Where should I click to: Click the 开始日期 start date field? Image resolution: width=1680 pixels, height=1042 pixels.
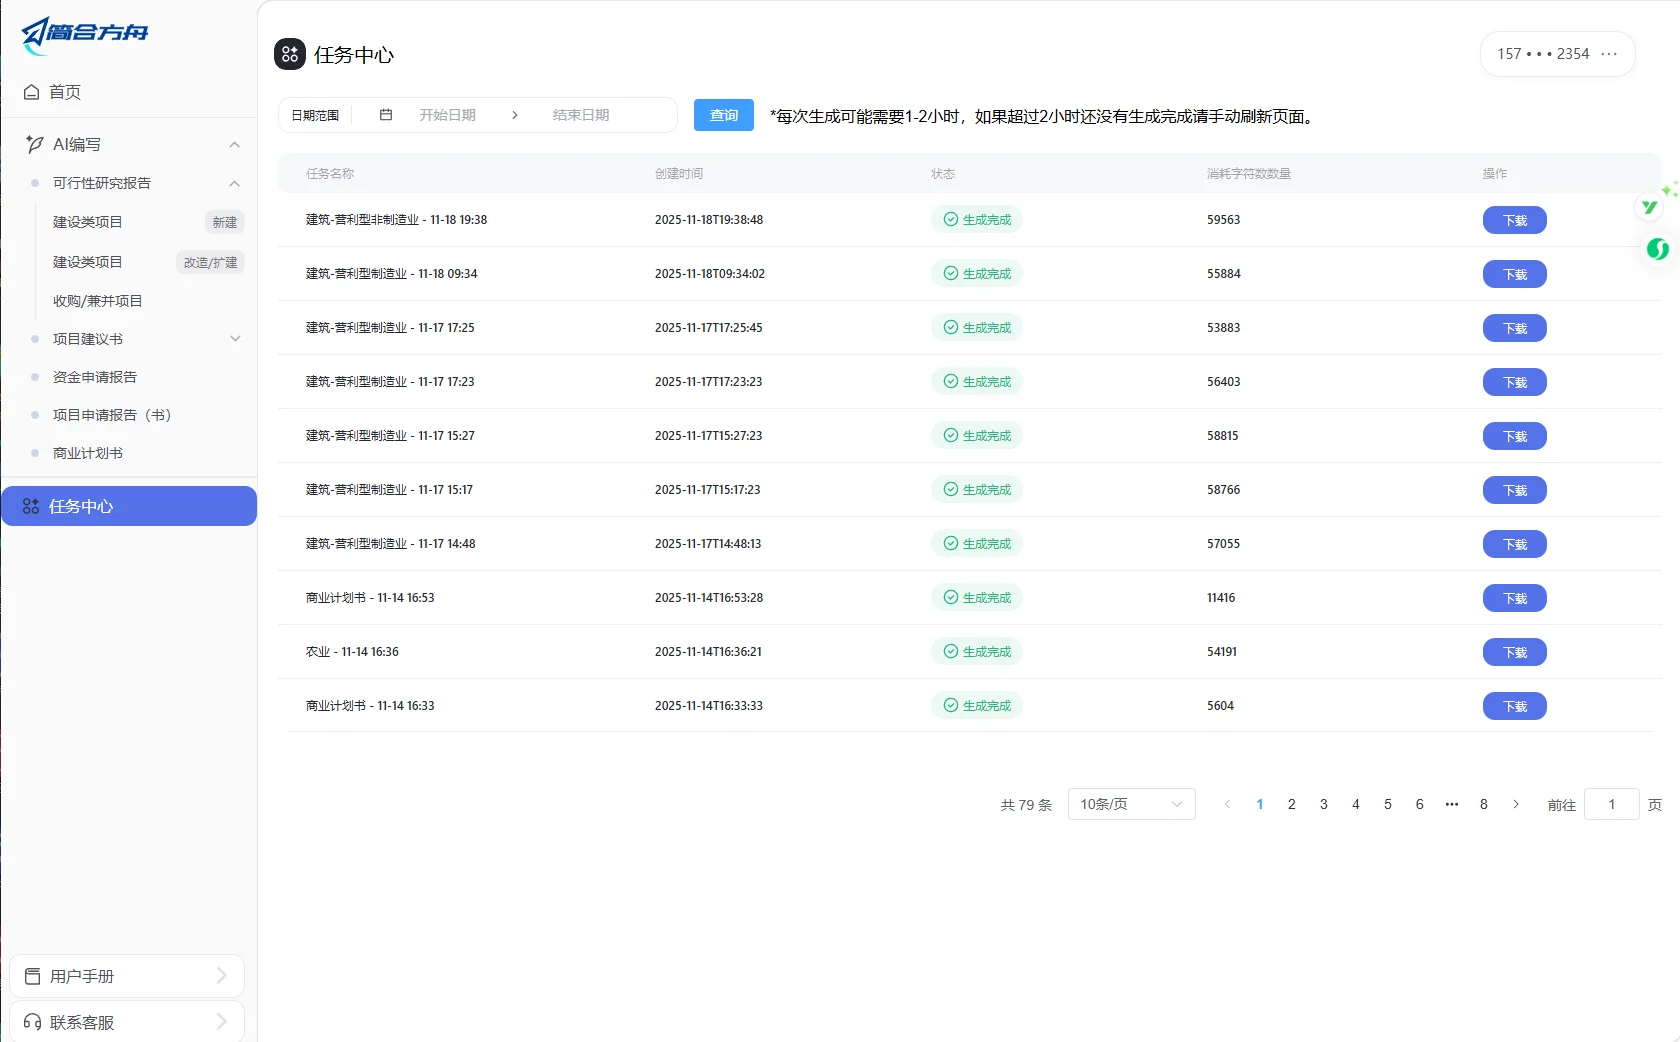(x=449, y=115)
